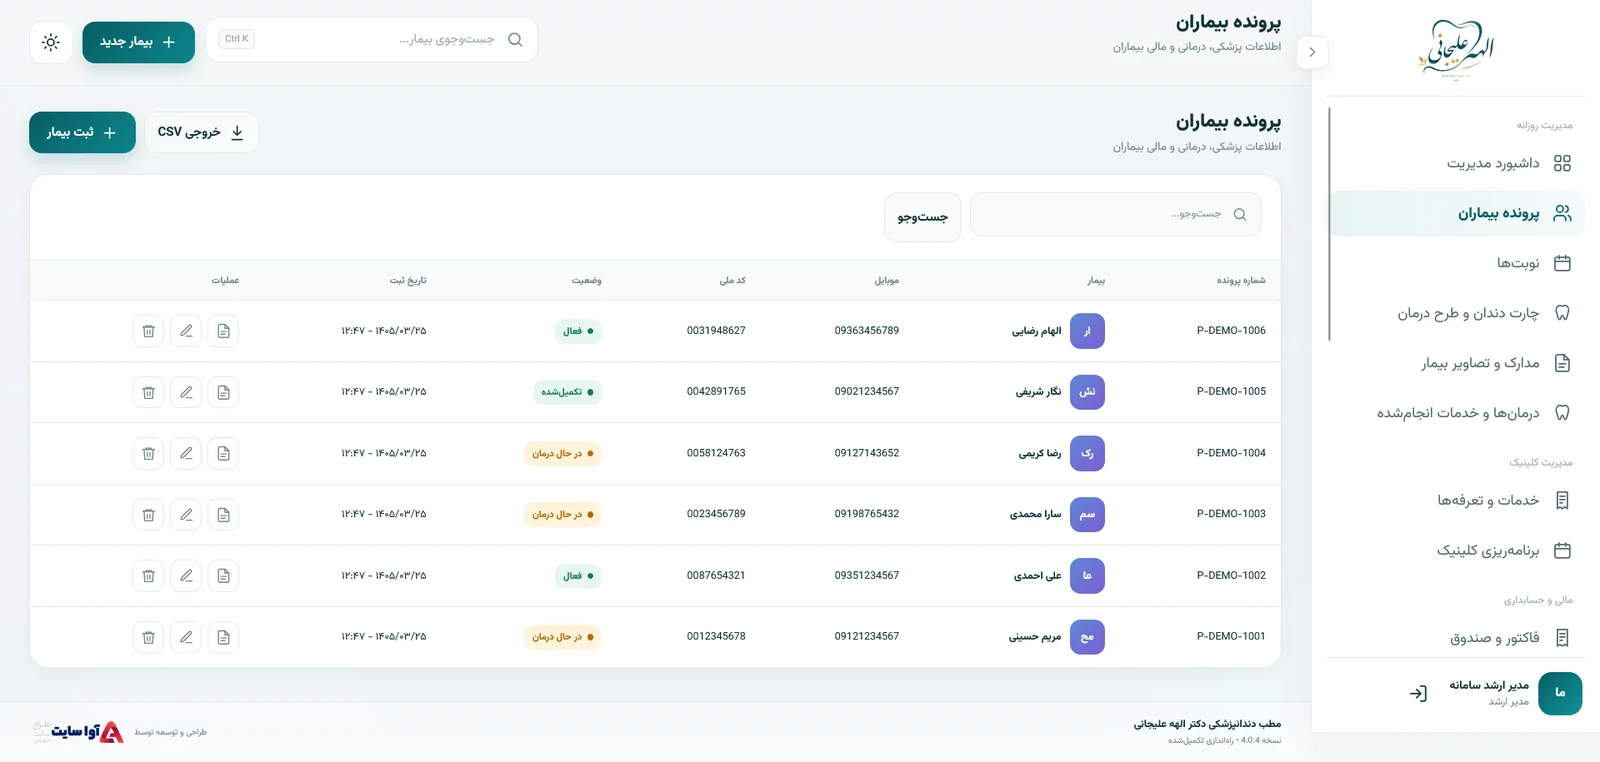Click the ثبت بیمار button
Viewport: 1600px width, 762px height.
pyautogui.click(x=82, y=132)
